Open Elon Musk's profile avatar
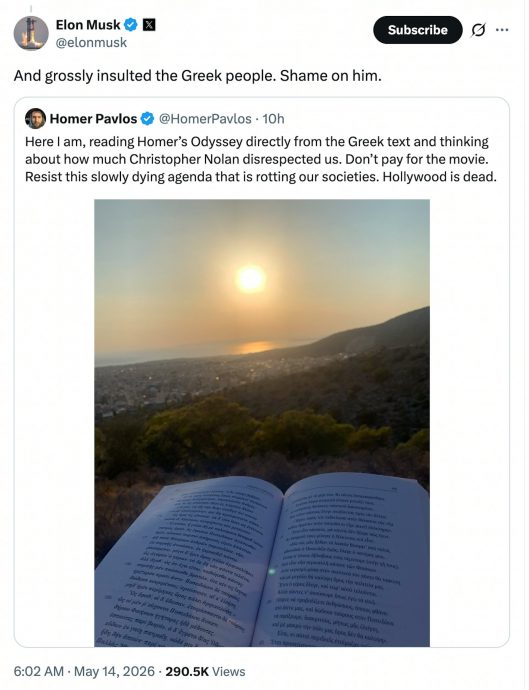Image resolution: width=529 pixels, height=690 pixels. click(31, 33)
